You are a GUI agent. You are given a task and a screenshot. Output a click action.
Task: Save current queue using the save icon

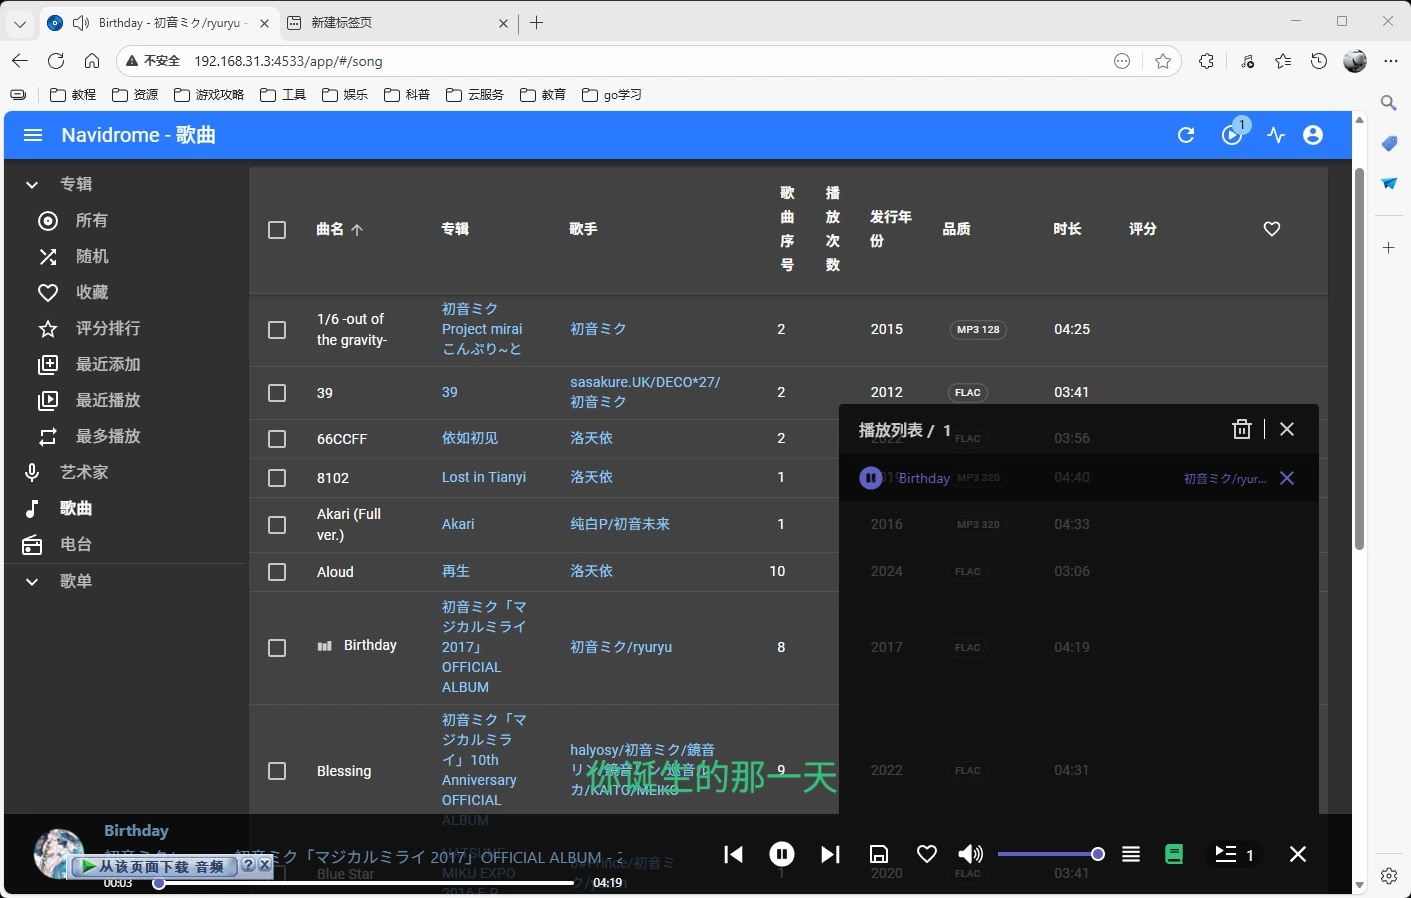coord(879,854)
